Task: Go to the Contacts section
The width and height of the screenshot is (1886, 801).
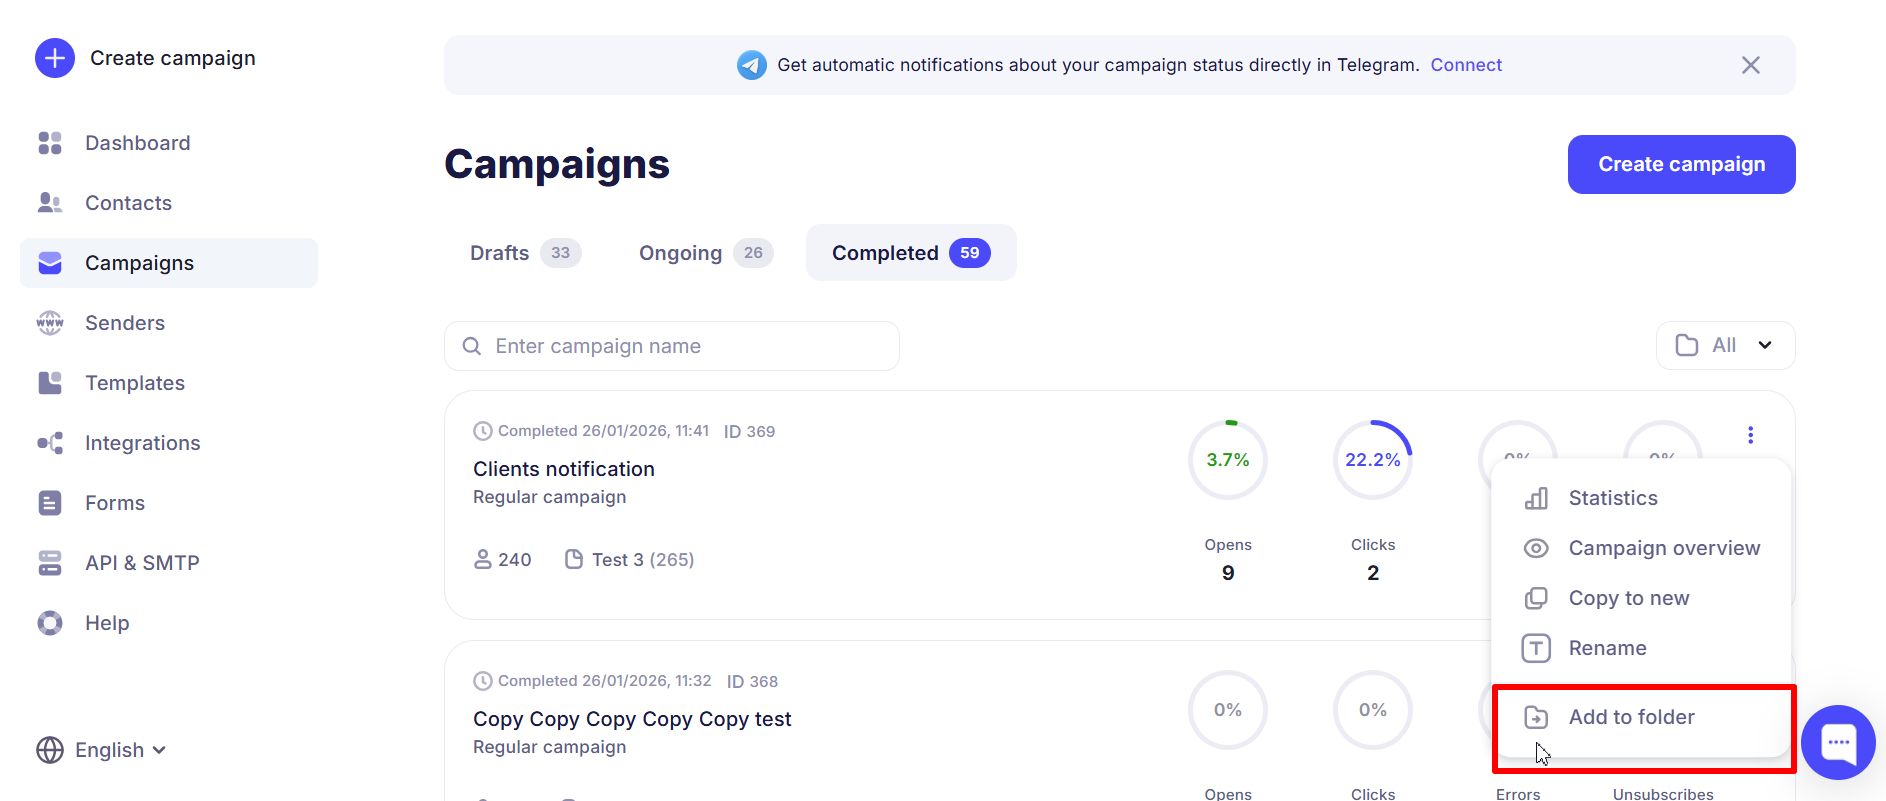Action: (128, 203)
